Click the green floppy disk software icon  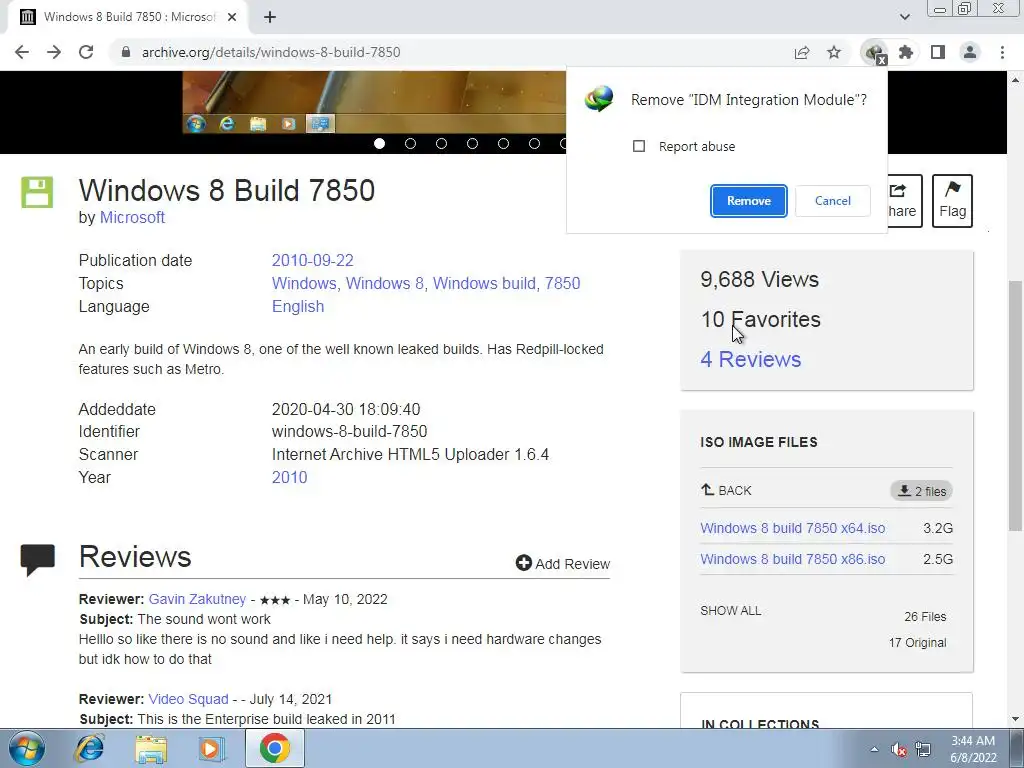coord(37,193)
